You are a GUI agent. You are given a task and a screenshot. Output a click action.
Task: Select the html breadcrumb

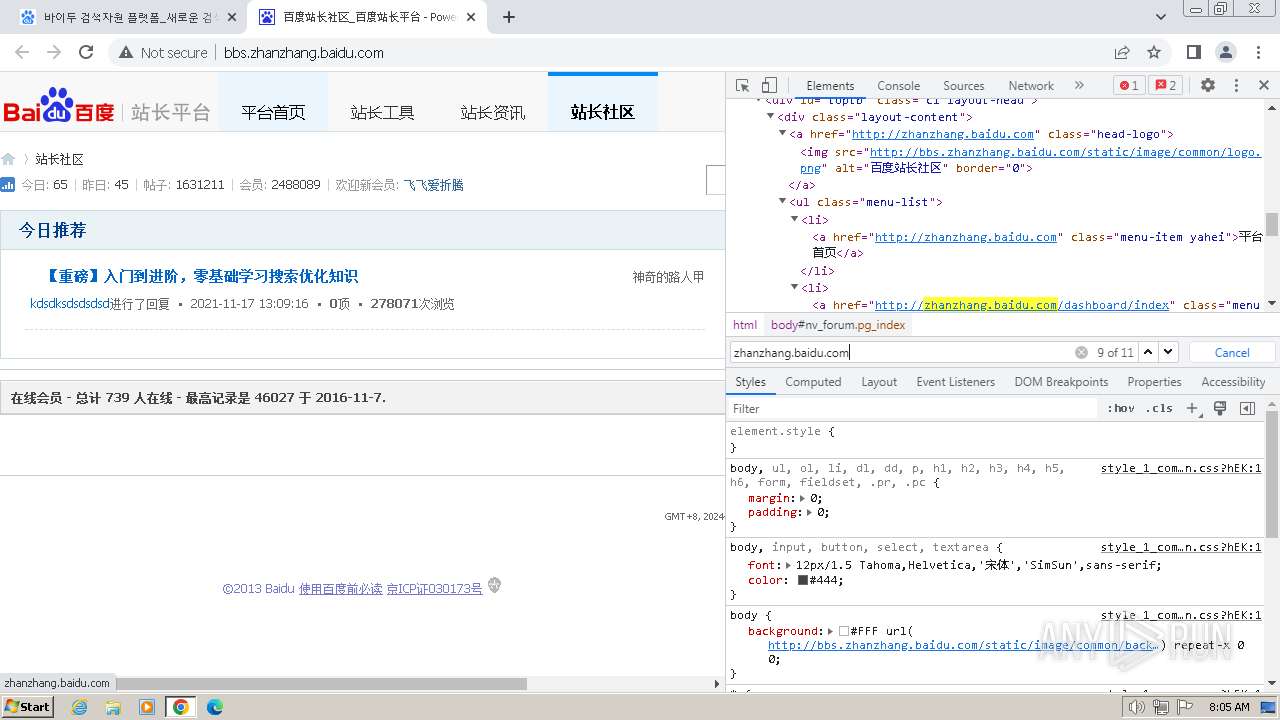tap(745, 325)
